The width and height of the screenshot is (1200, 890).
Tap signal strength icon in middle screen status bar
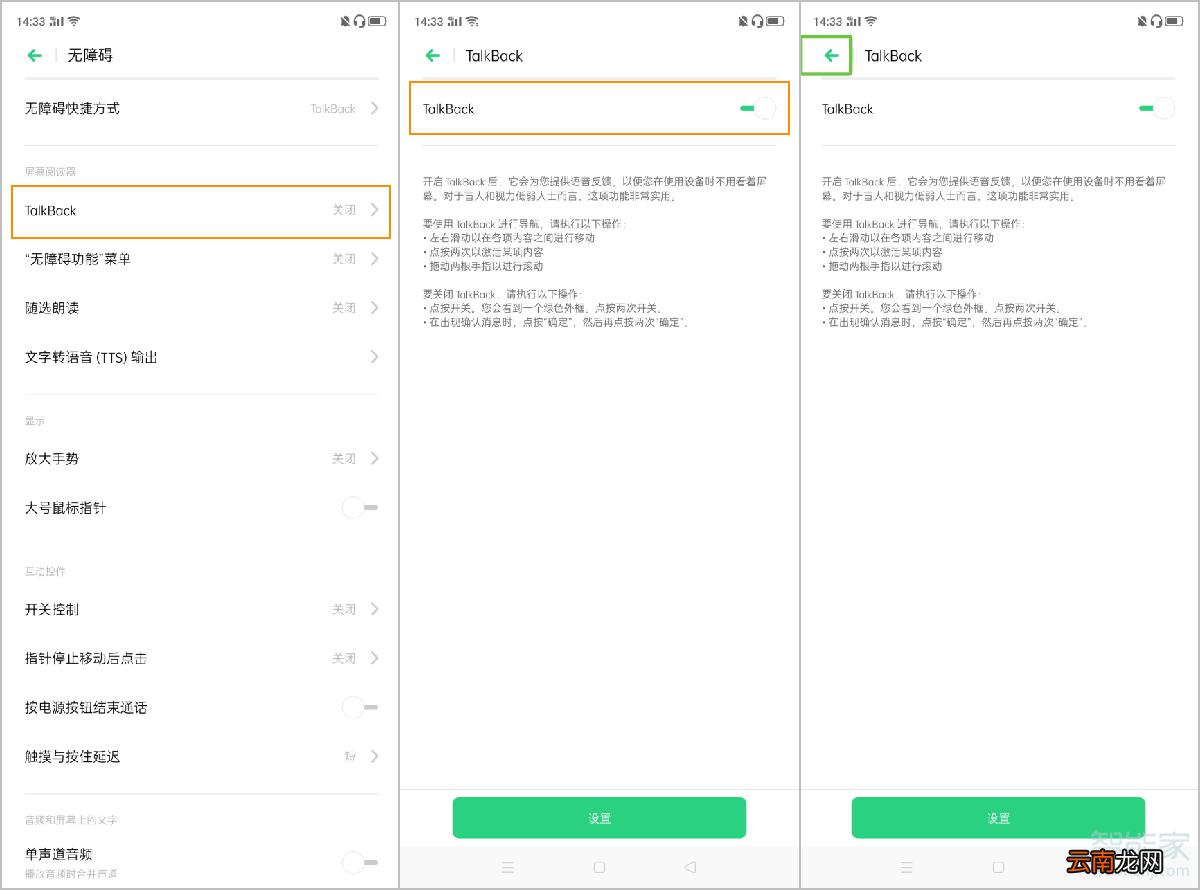pos(455,21)
